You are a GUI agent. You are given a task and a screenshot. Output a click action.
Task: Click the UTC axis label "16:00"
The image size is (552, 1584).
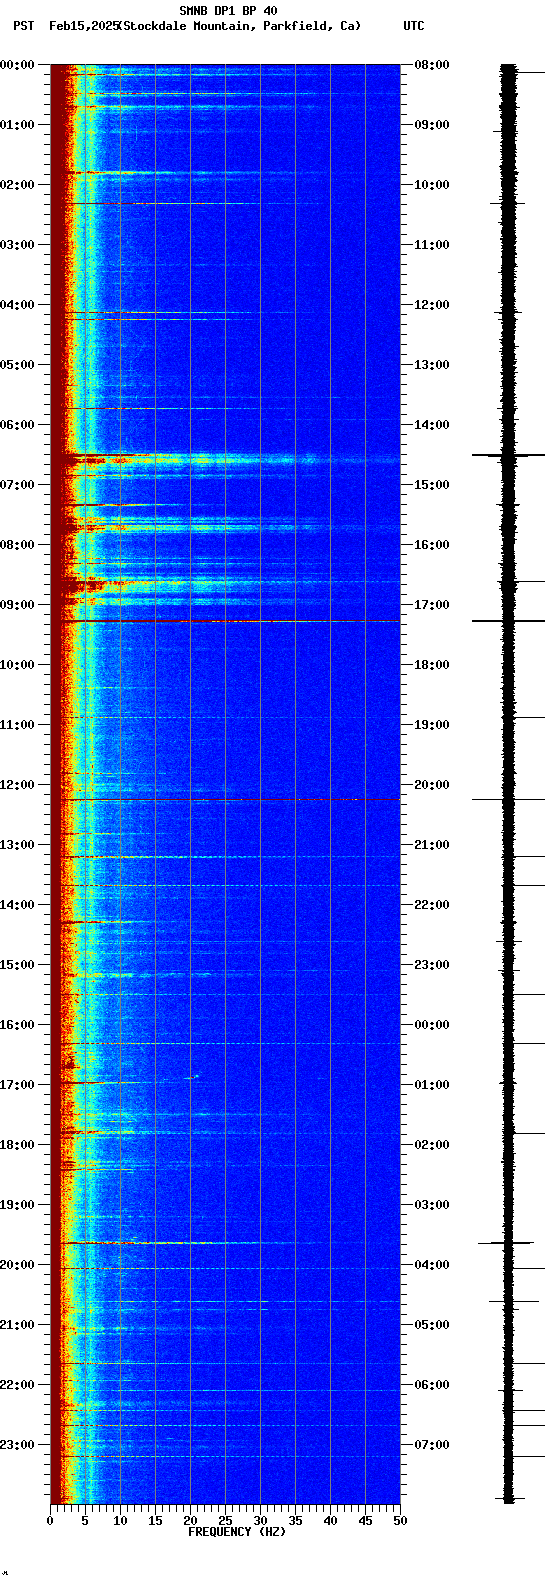tap(432, 545)
